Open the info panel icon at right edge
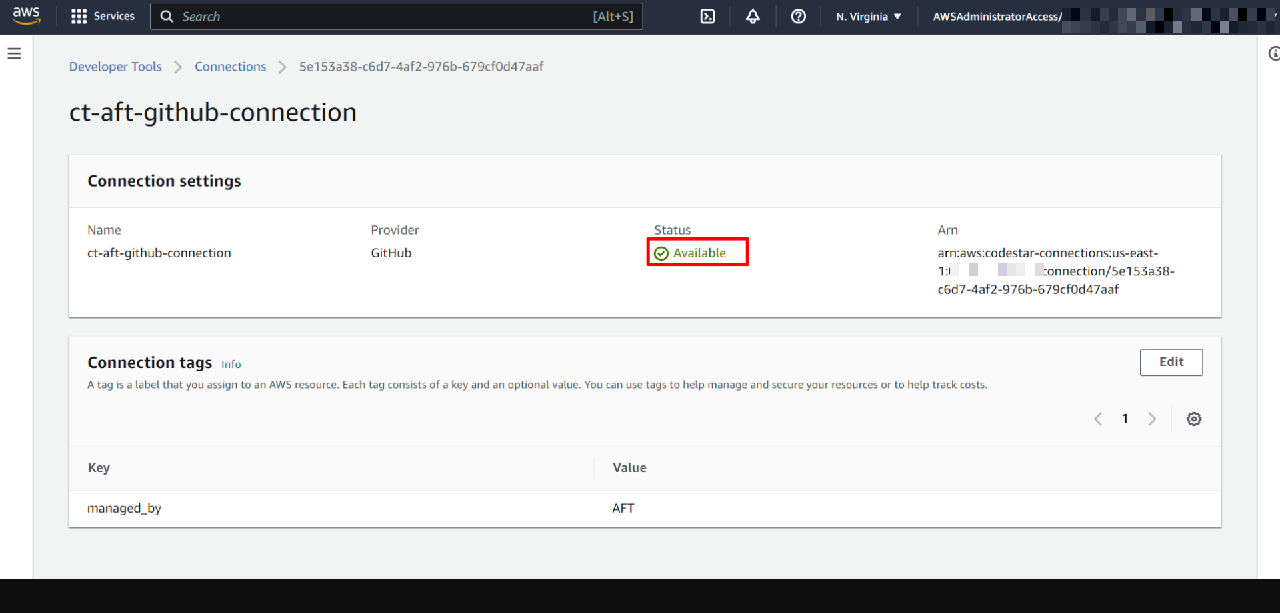 (x=1273, y=54)
